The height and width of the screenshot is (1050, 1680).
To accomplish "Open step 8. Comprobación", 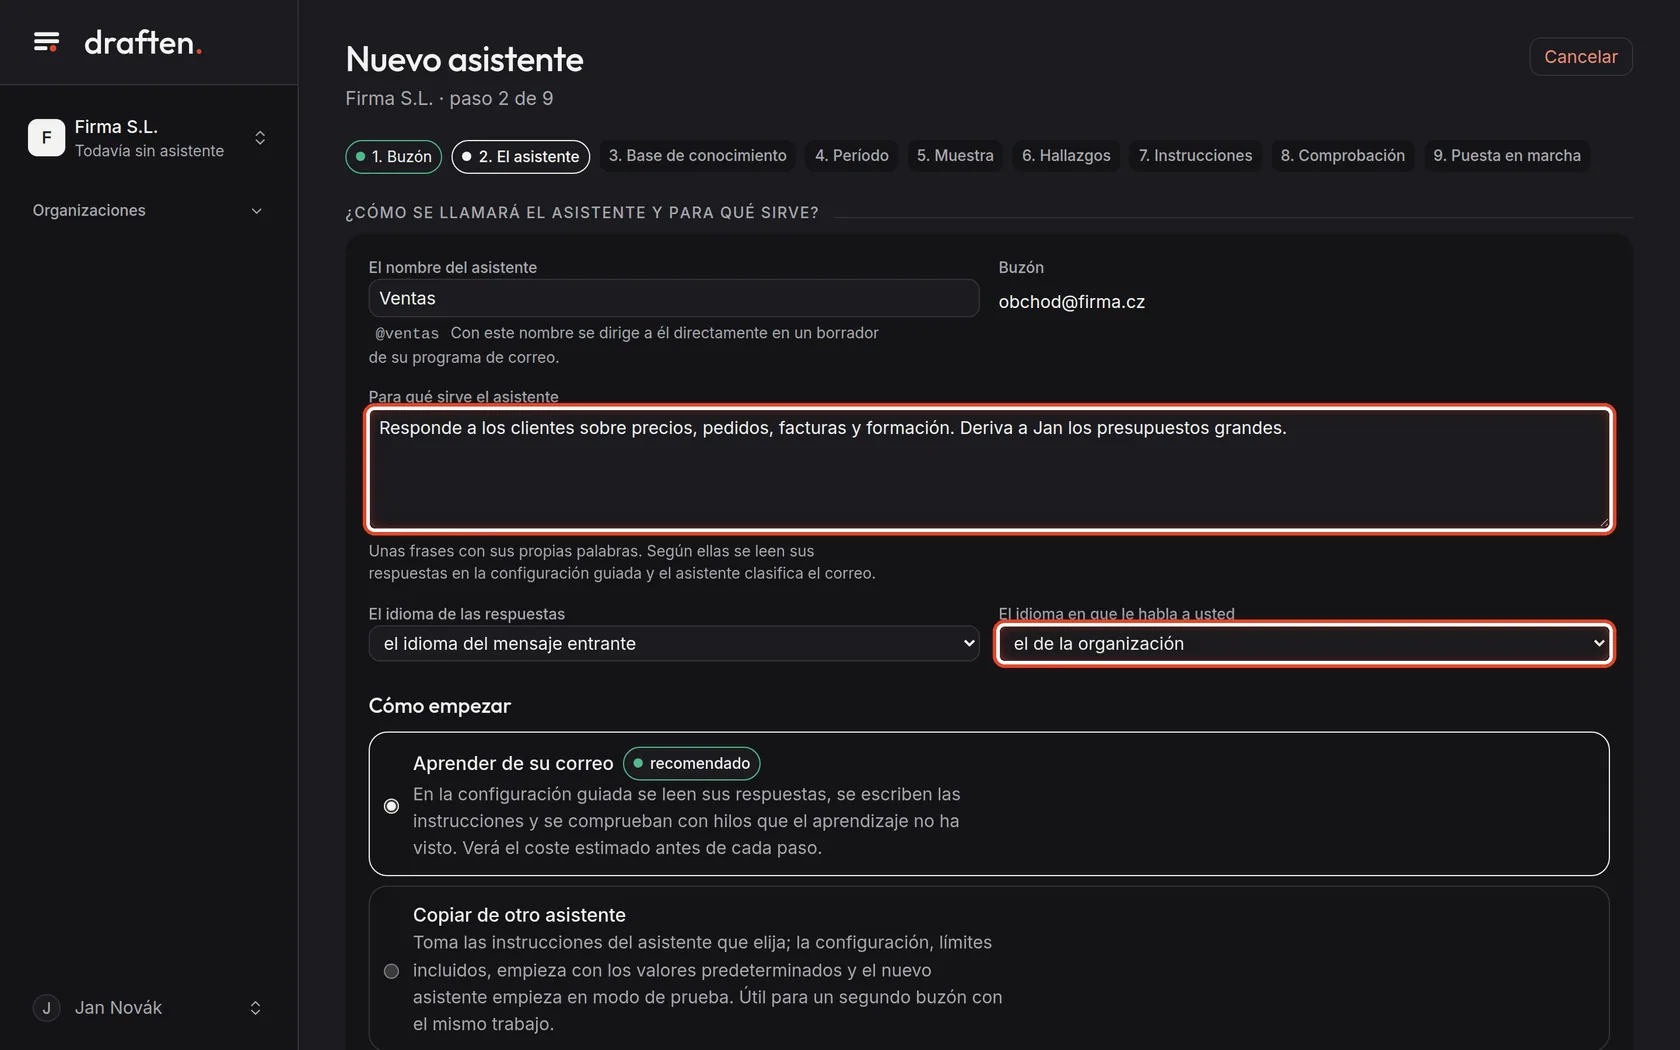I will [x=1342, y=156].
